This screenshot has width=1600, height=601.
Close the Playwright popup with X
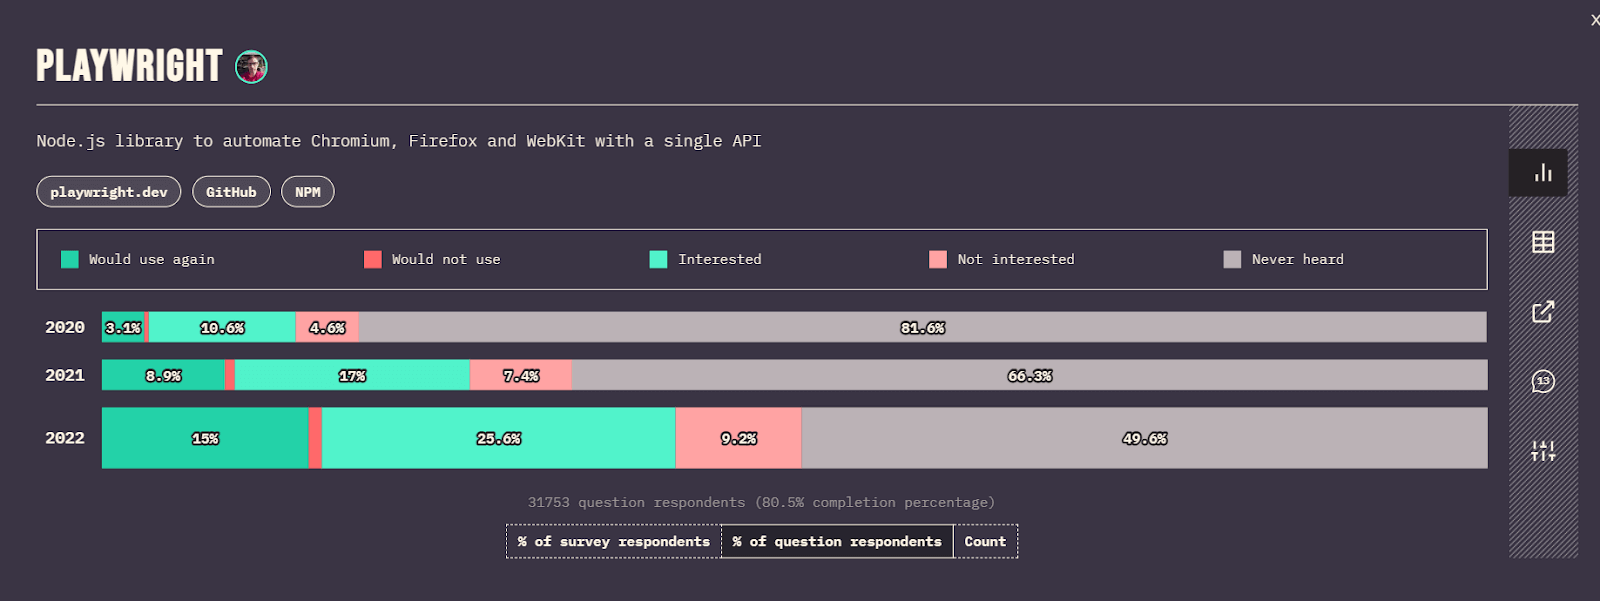[1594, 20]
